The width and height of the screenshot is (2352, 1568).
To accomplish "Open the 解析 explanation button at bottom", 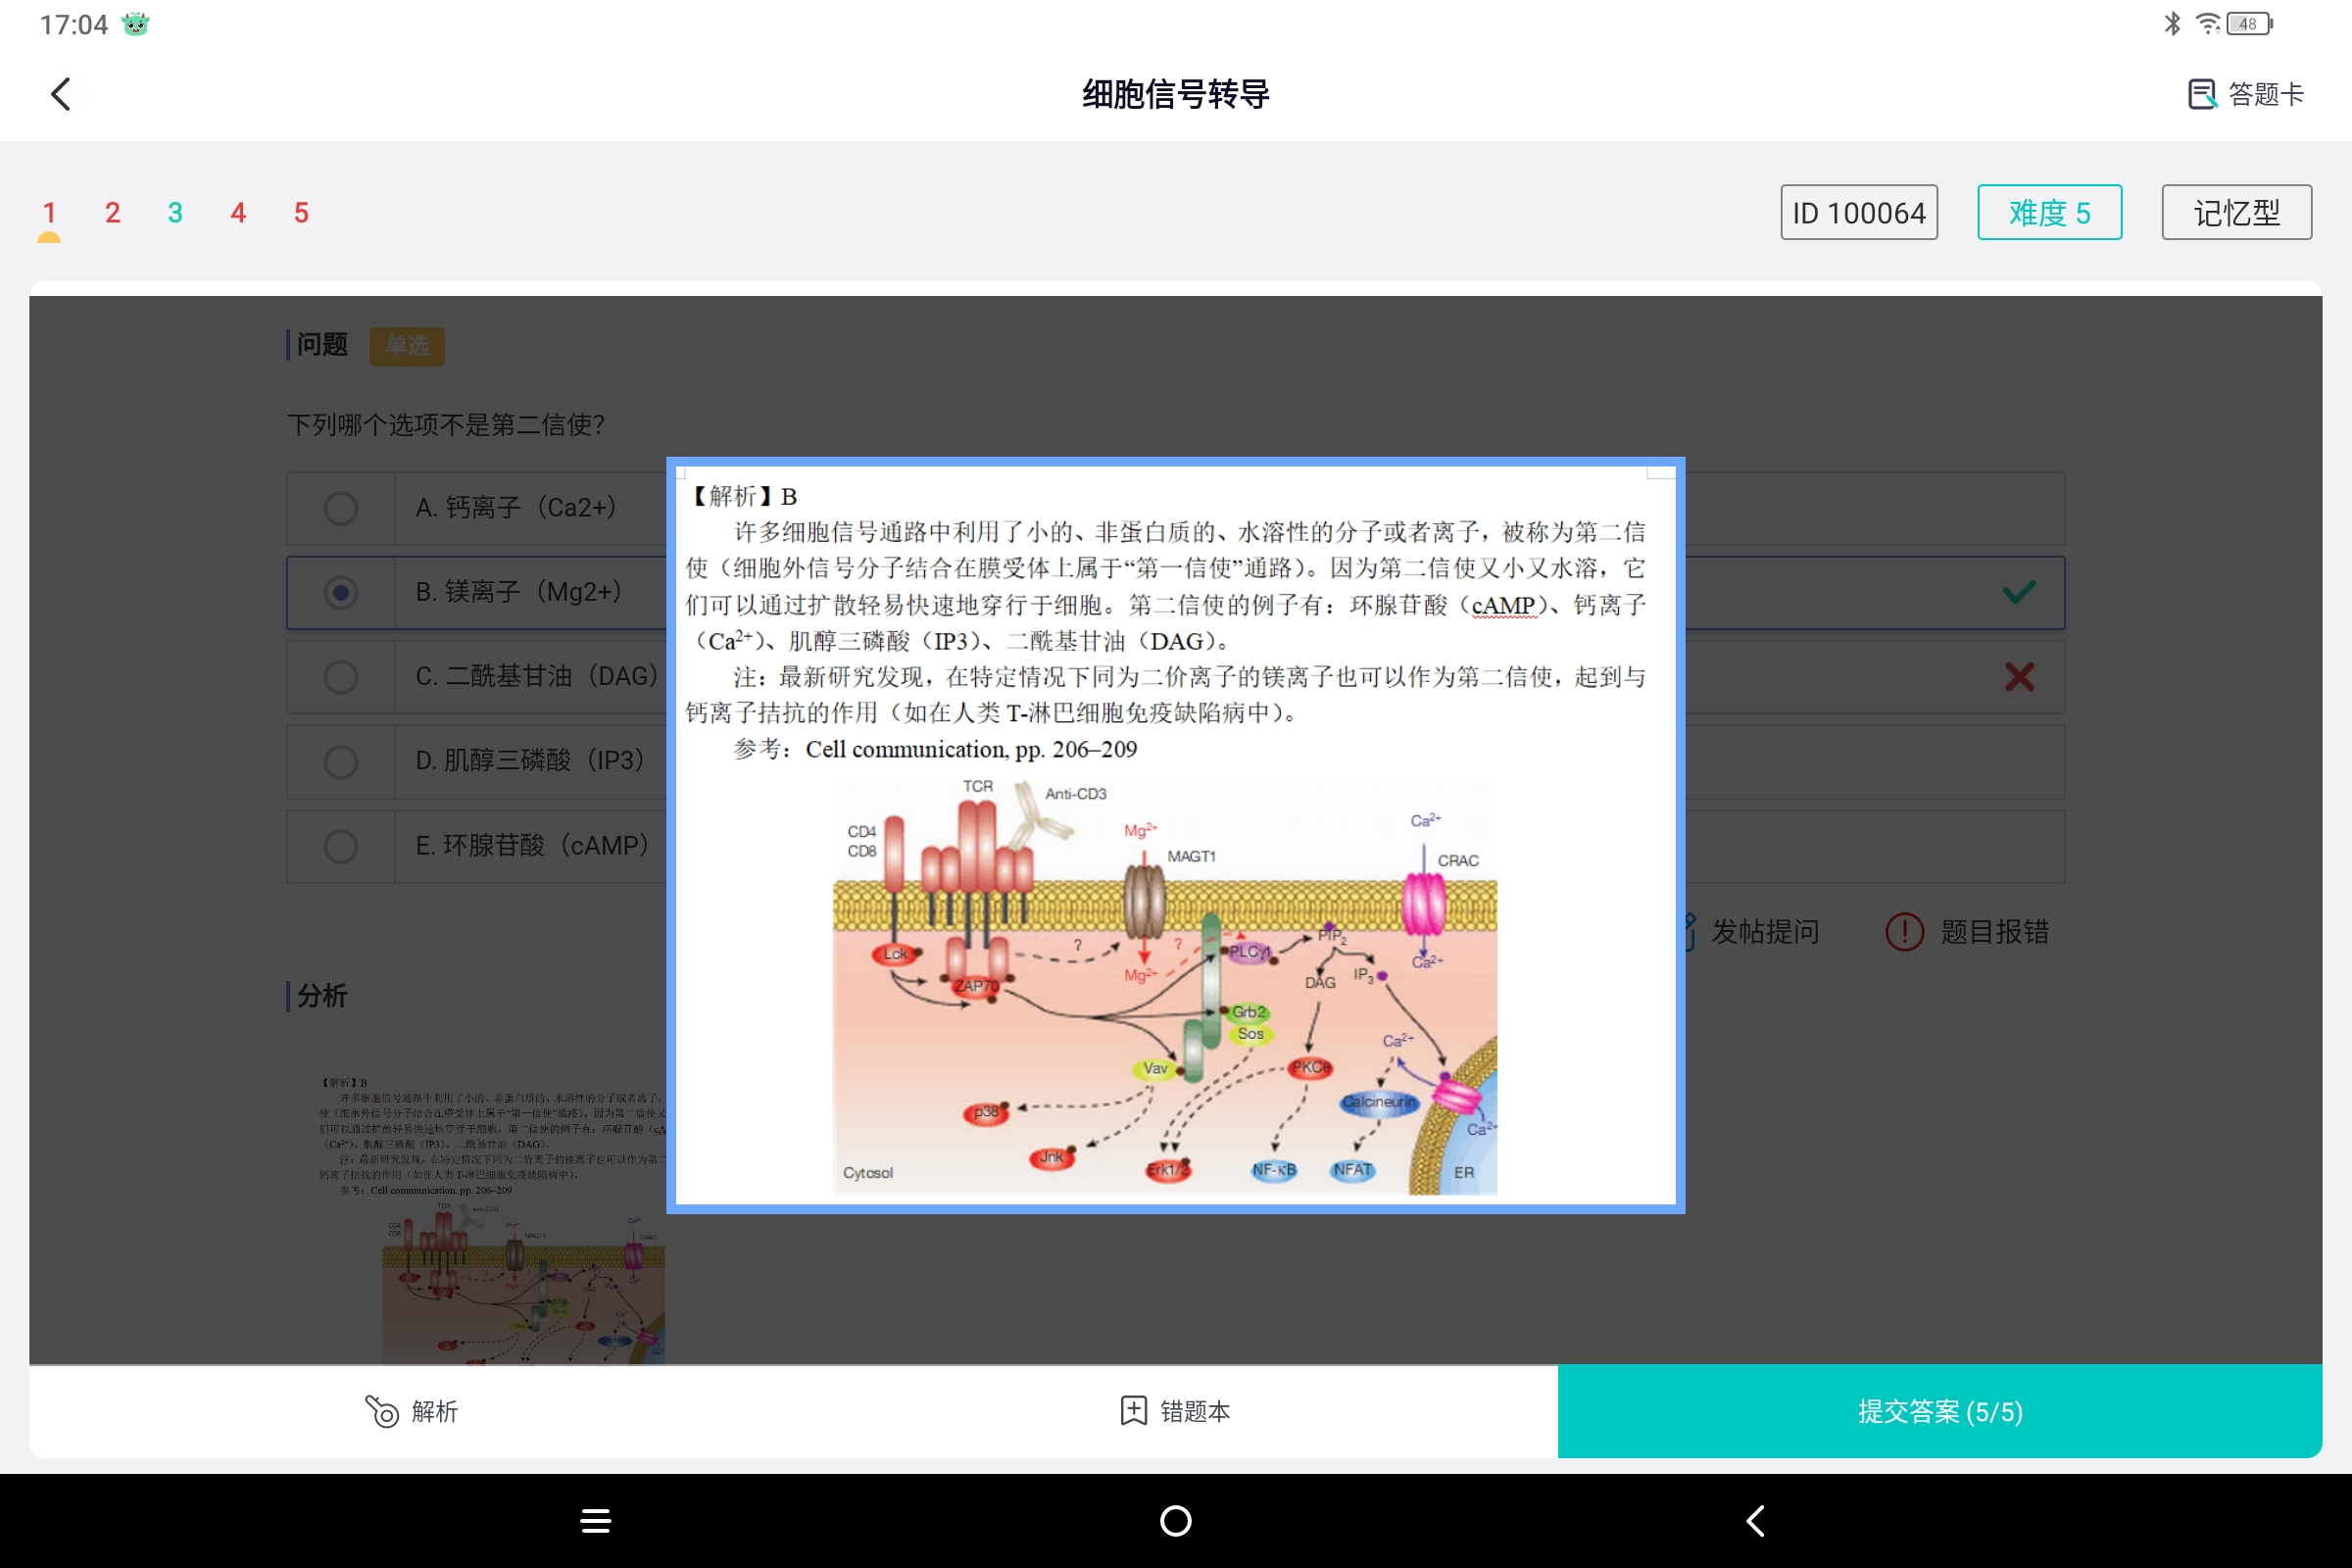I will point(411,1411).
